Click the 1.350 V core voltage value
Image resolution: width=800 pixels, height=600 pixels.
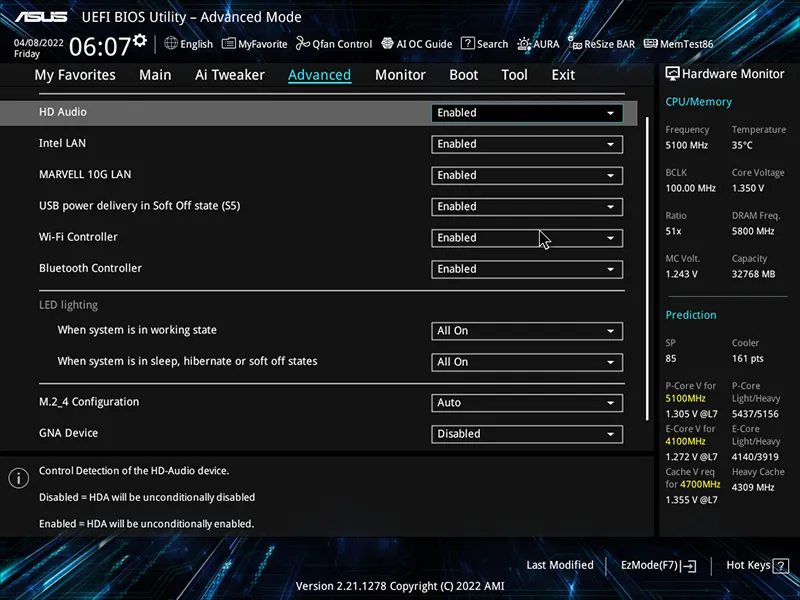tap(748, 188)
